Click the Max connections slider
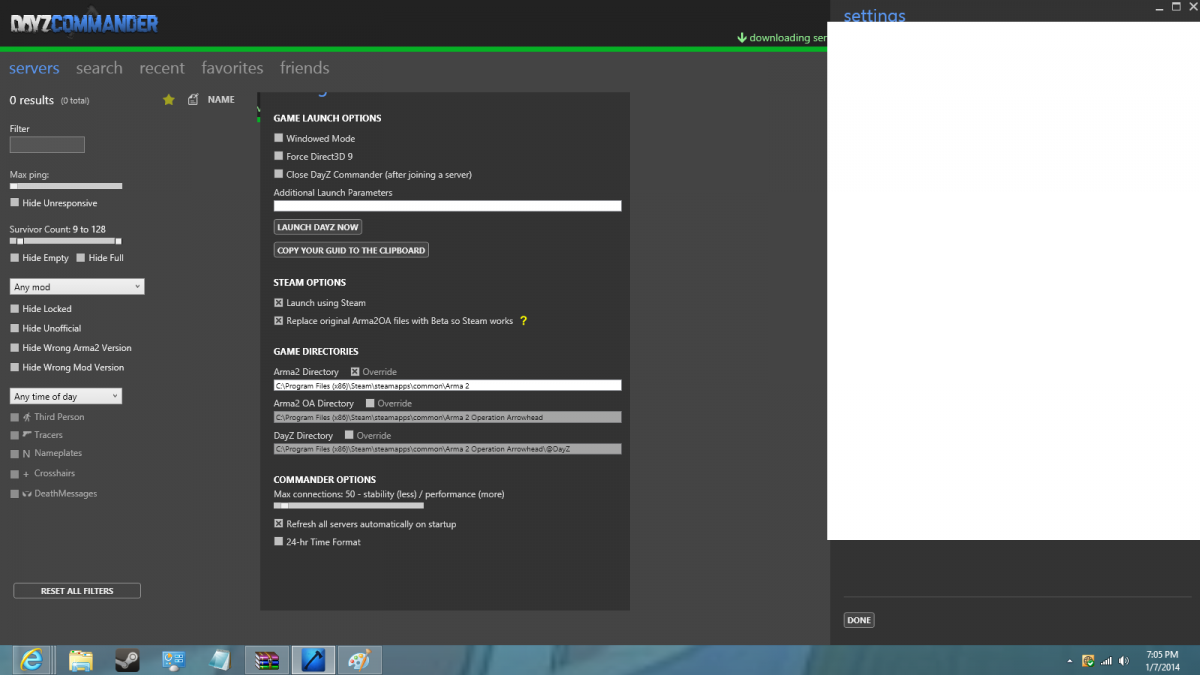 pyautogui.click(x=348, y=506)
